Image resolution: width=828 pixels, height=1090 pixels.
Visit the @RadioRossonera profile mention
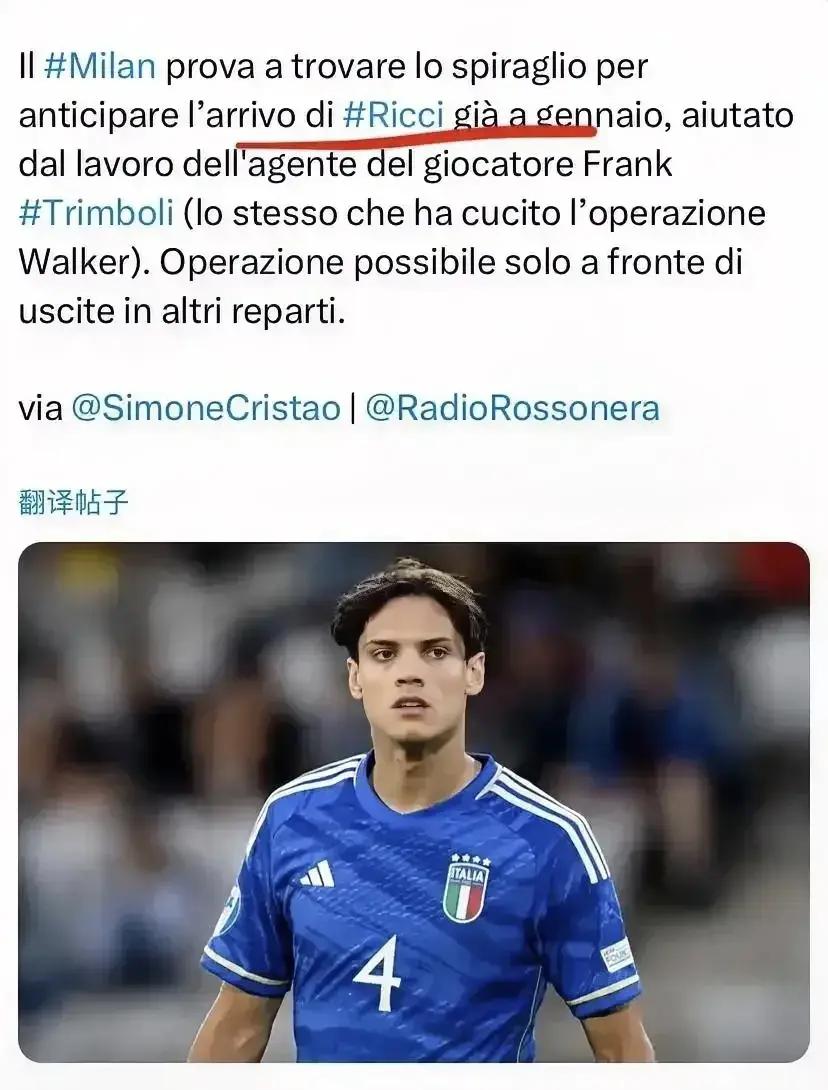(512, 408)
